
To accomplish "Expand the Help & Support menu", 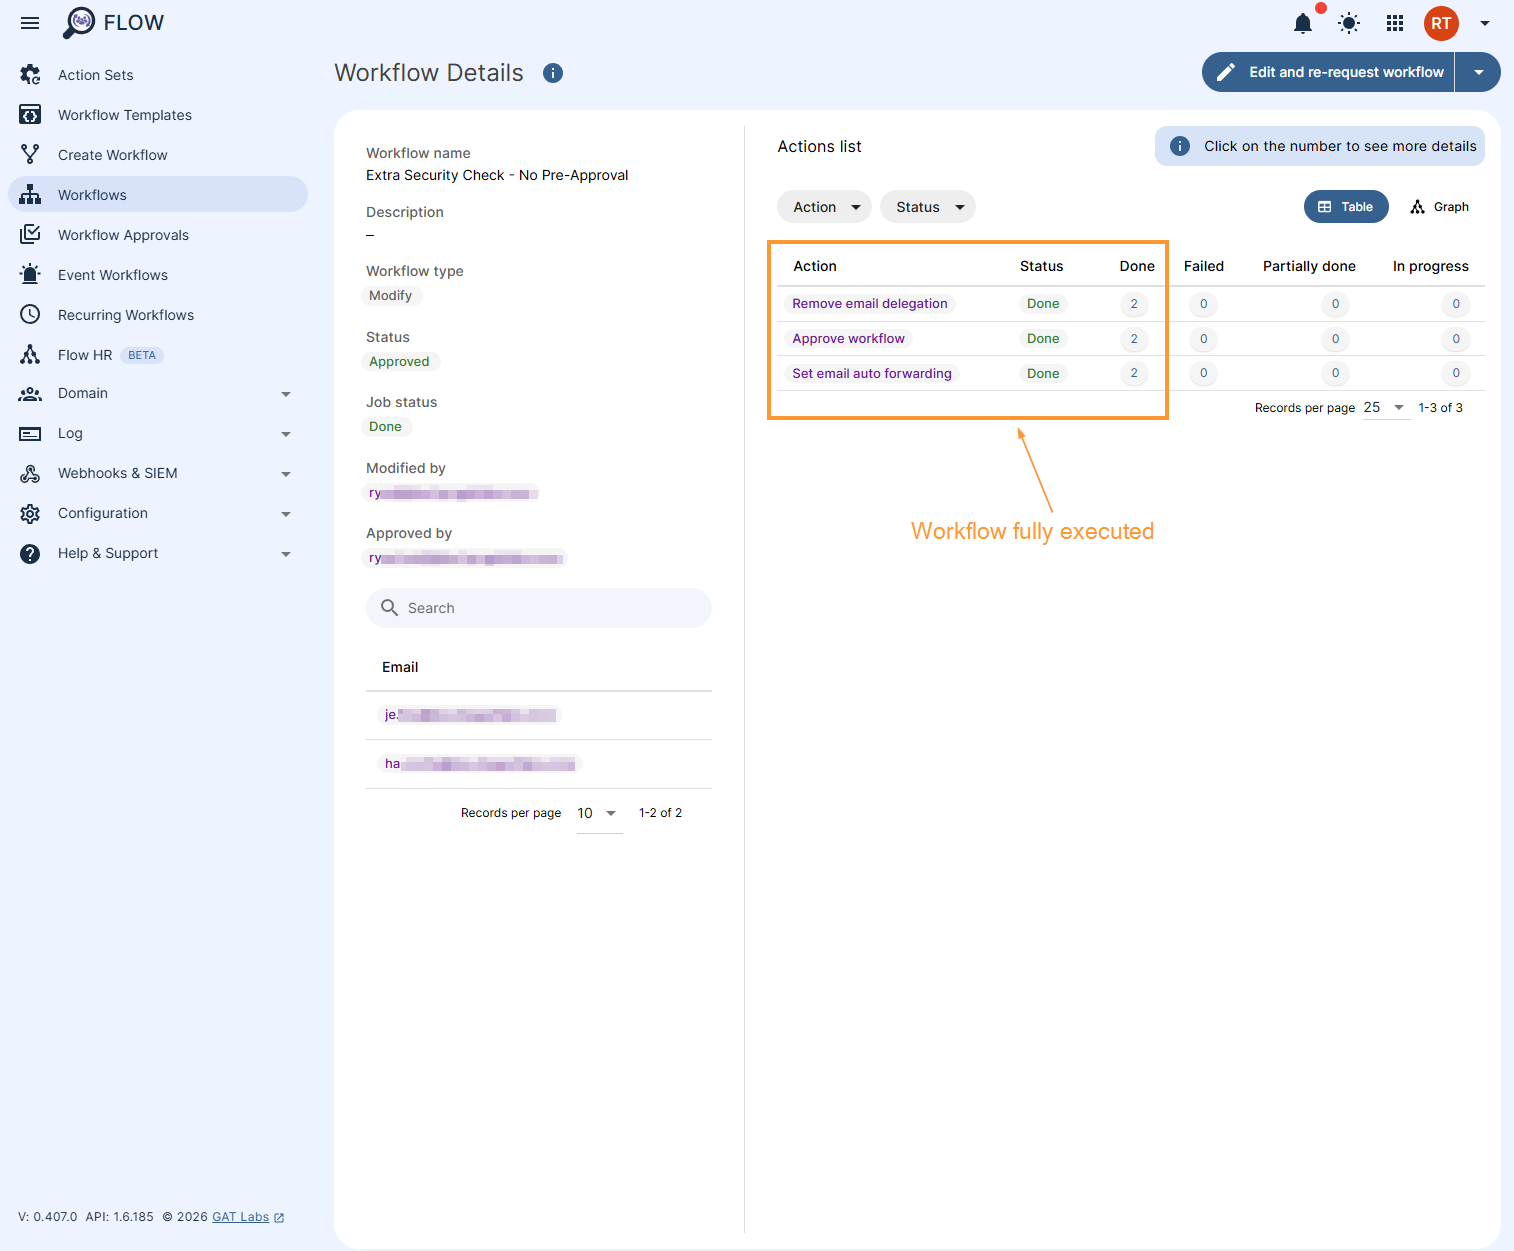I will [287, 553].
